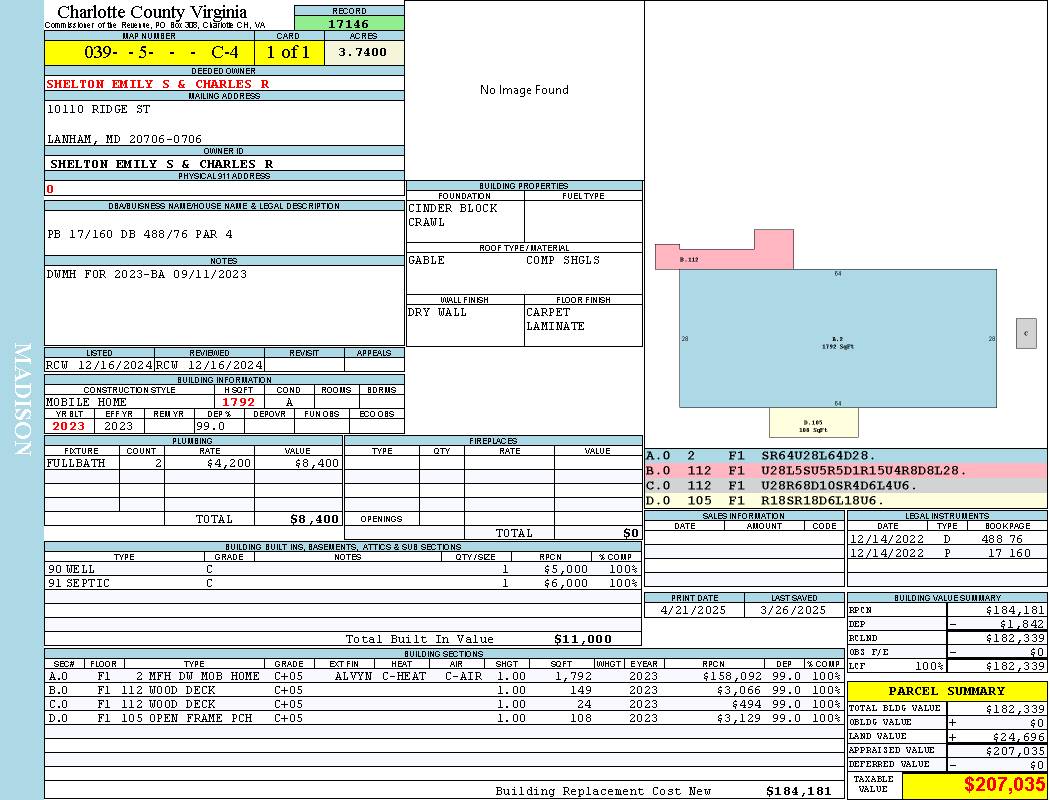Click sketch code row A.0 SR64U28L64D28
1050x800 pixels.
[x=846, y=456]
